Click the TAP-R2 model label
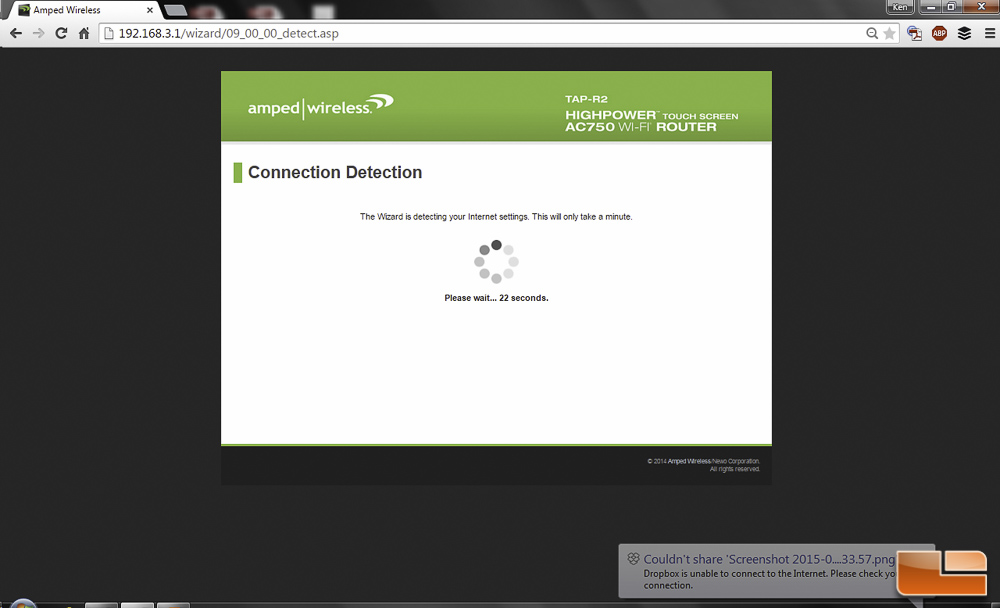Screen dimensions: 1000x608 pyautogui.click(x=586, y=99)
